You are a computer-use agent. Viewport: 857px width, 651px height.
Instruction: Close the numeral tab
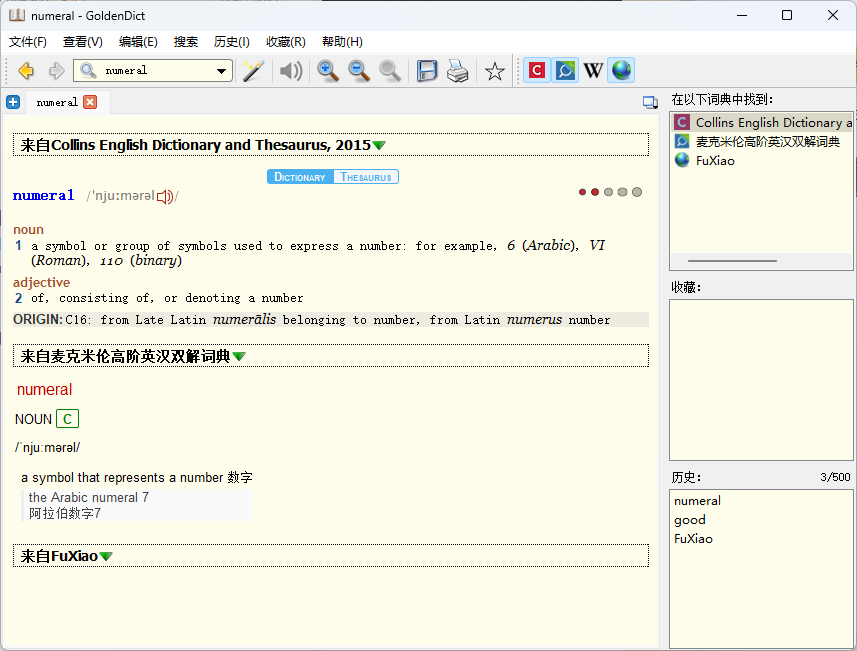(90, 102)
